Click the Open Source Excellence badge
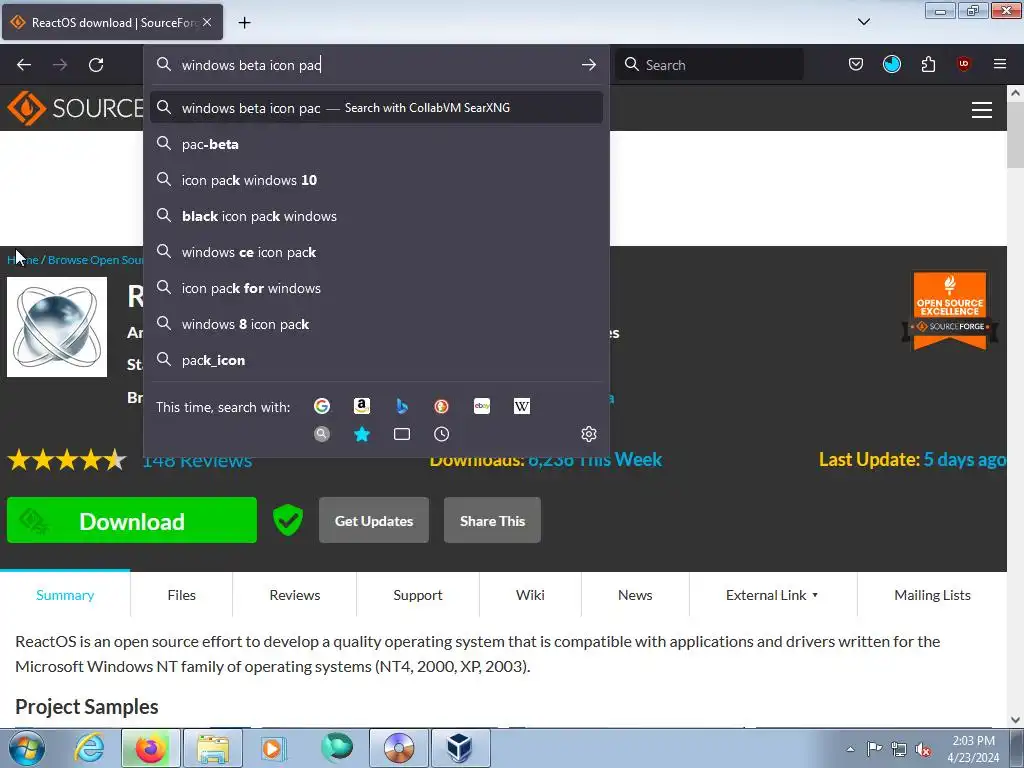 pyautogui.click(x=950, y=312)
